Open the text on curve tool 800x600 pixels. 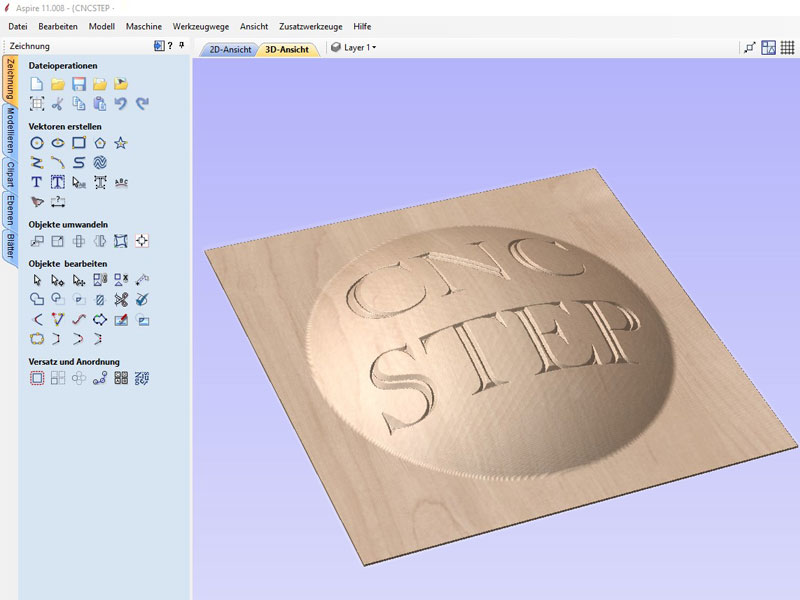121,182
